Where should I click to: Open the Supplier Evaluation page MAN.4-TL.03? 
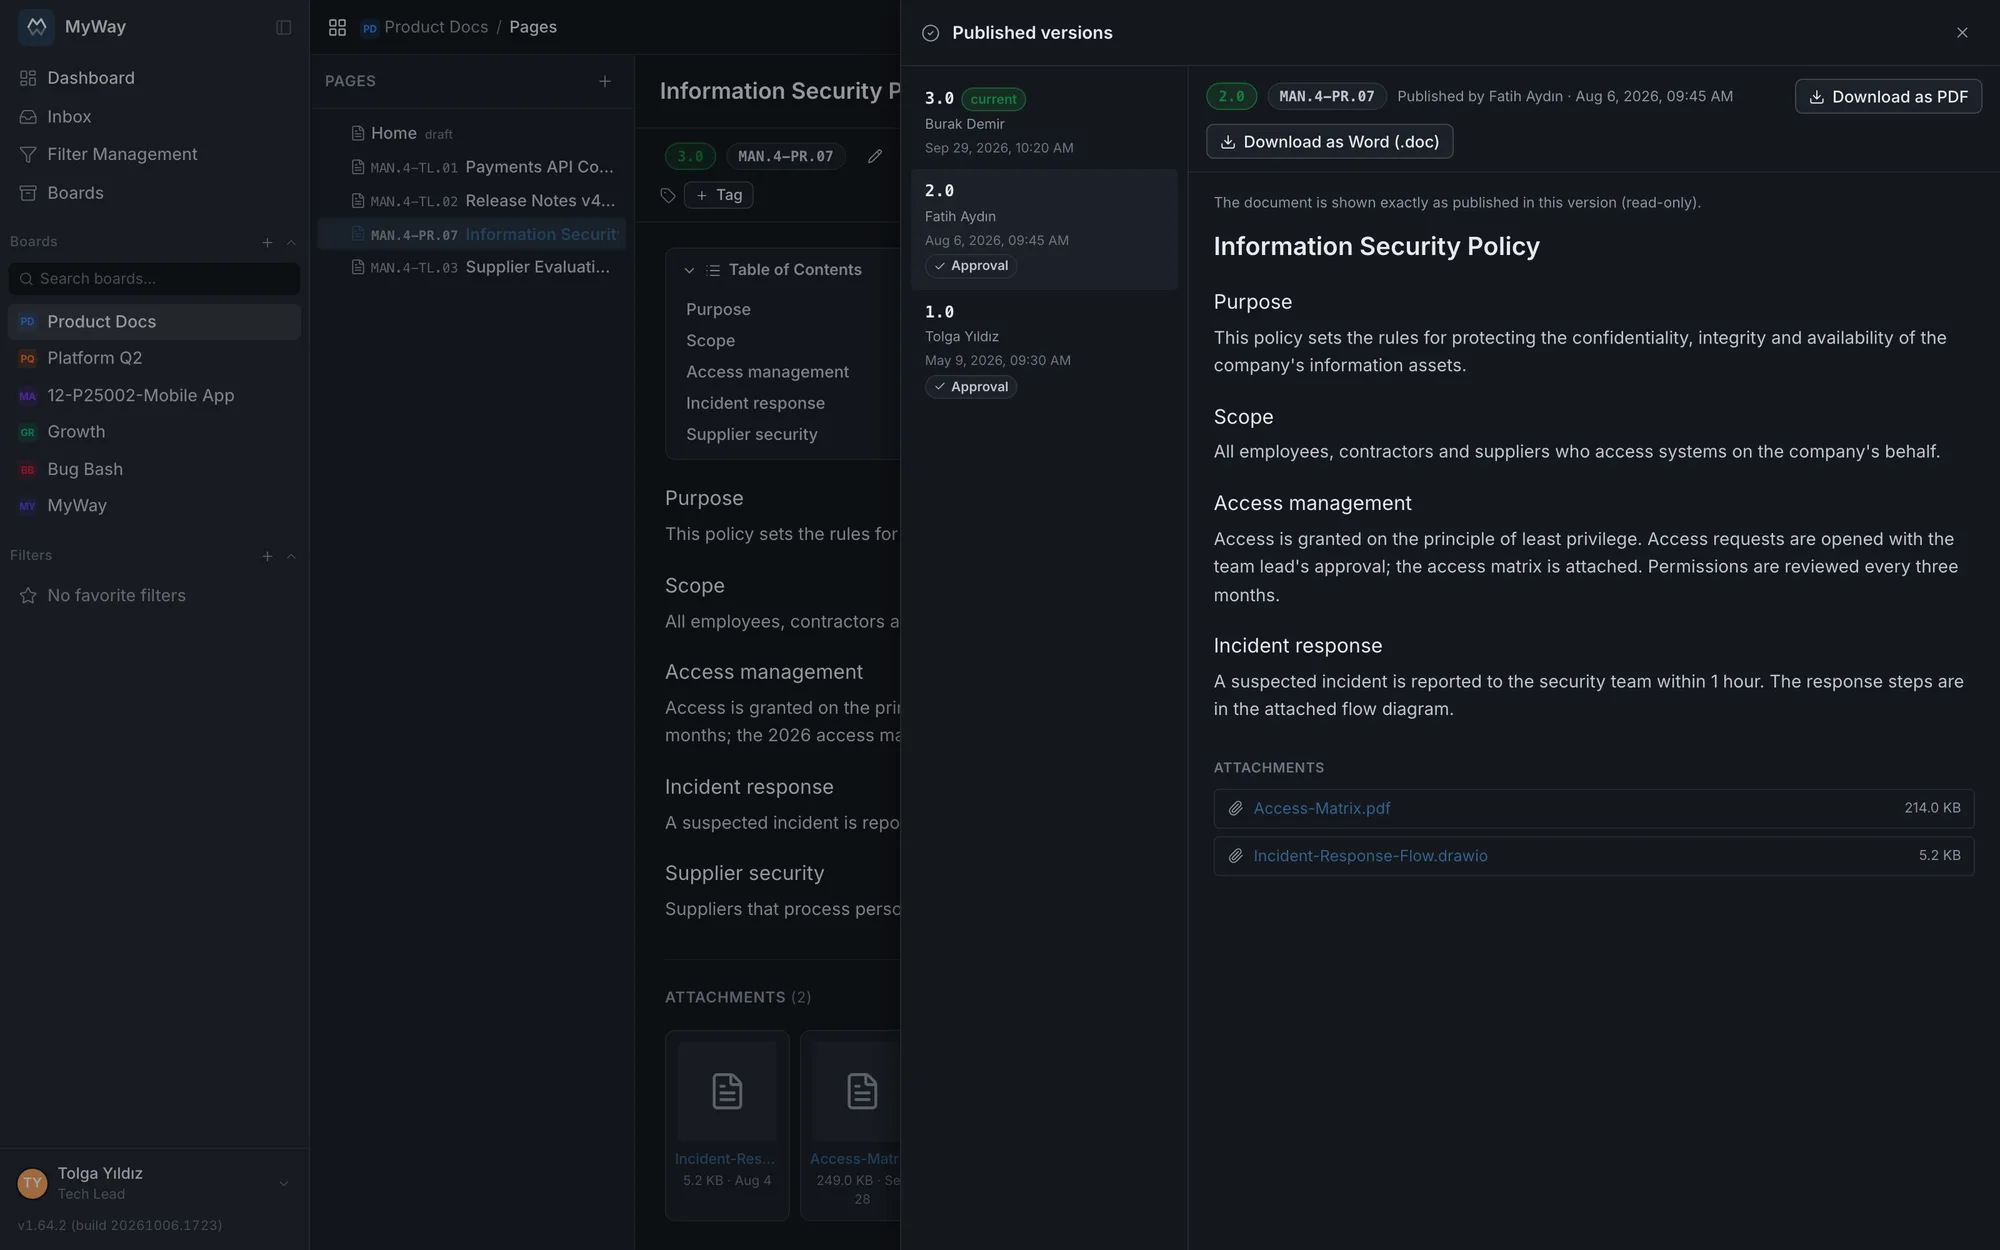pos(472,267)
